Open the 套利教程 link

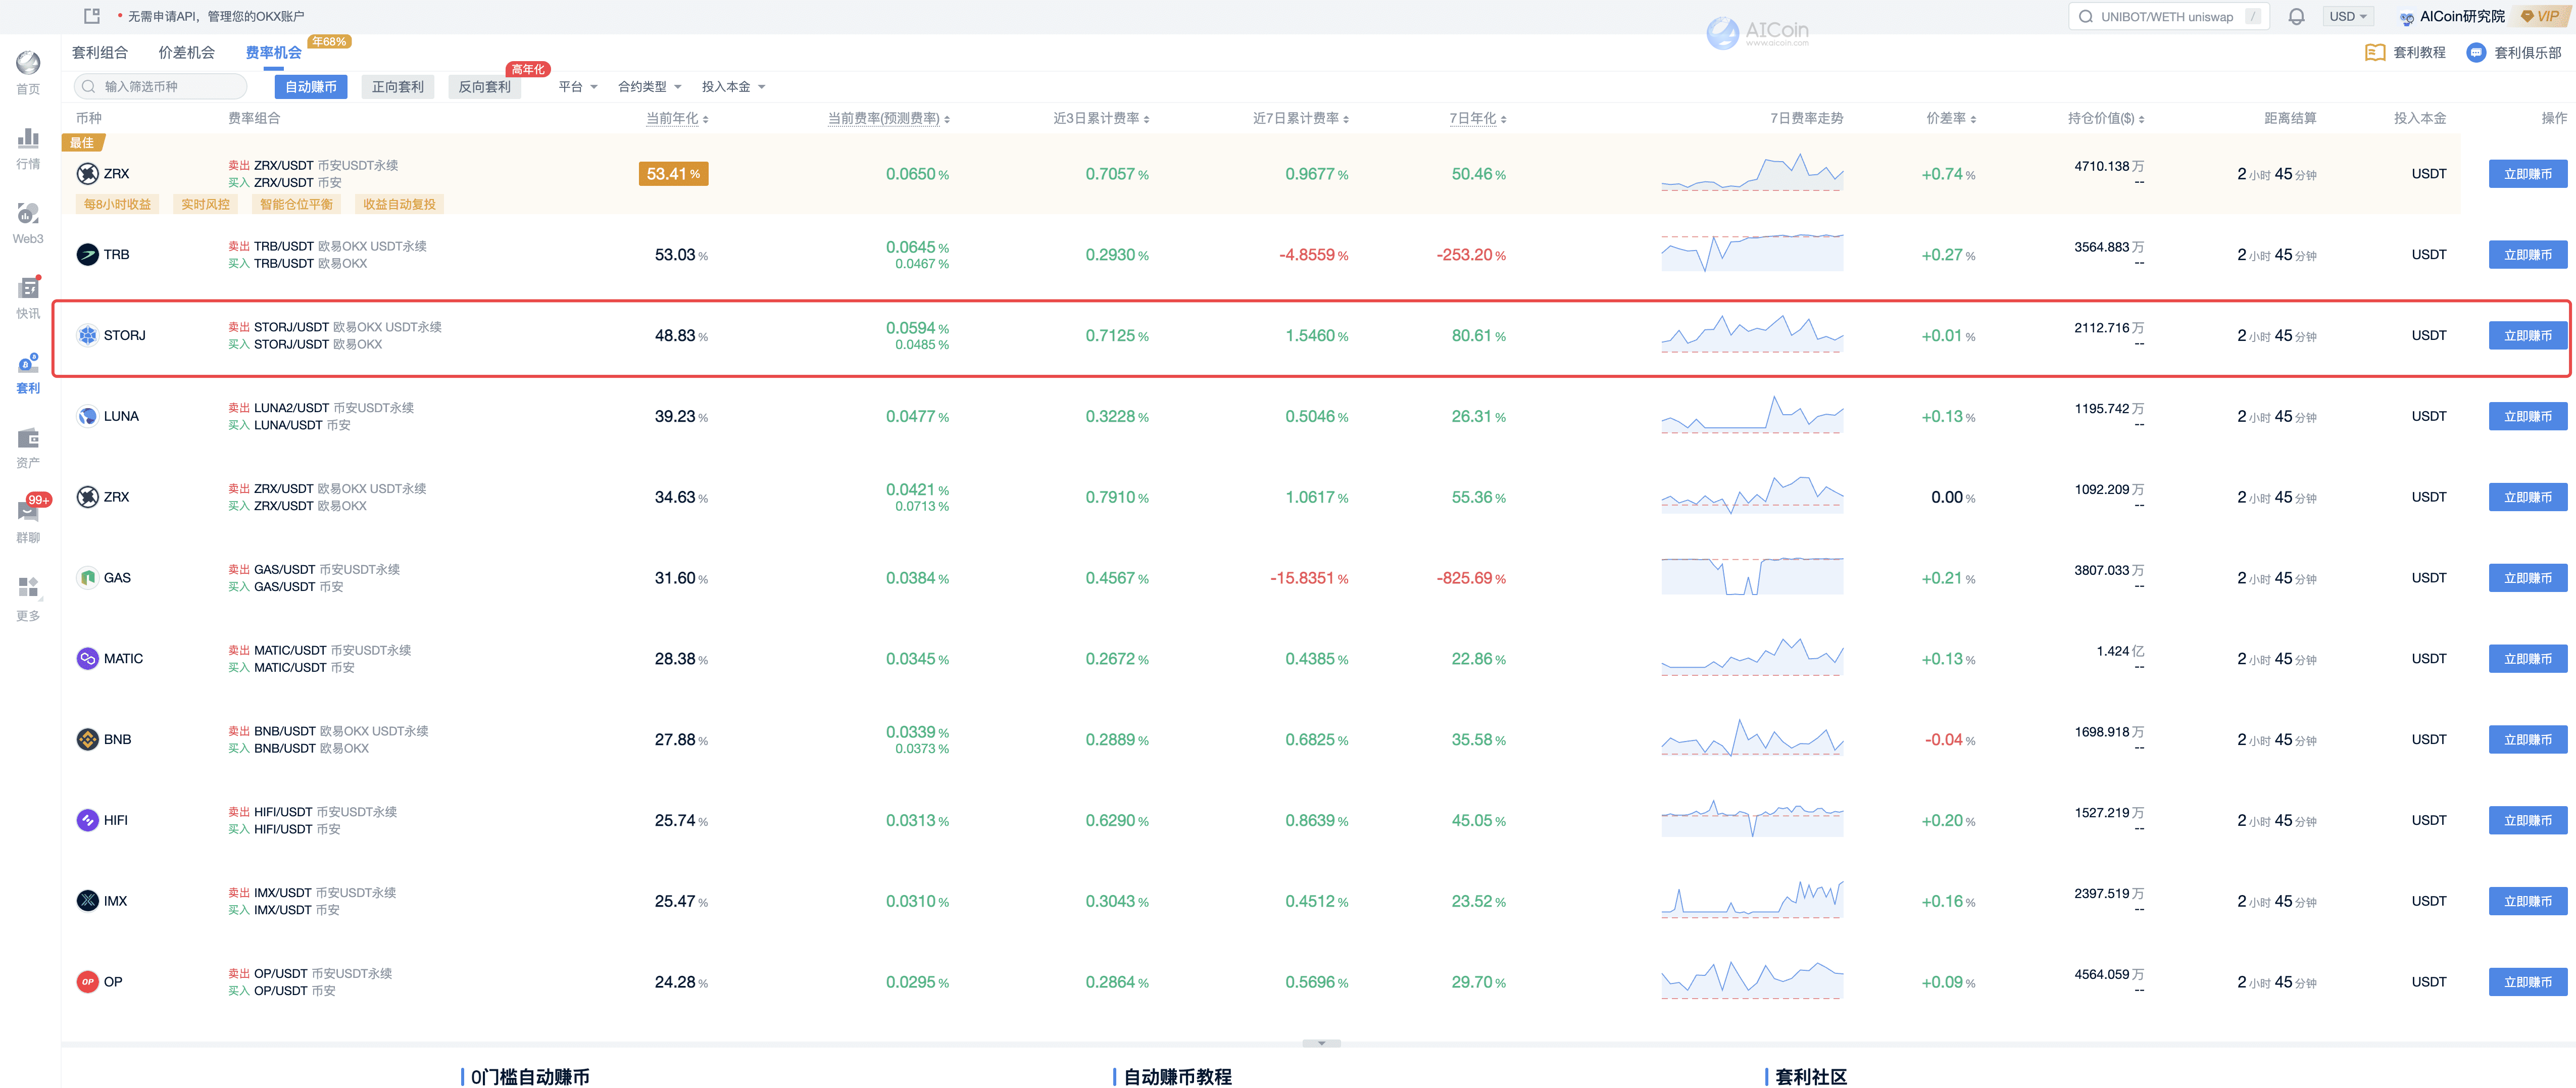2419,53
